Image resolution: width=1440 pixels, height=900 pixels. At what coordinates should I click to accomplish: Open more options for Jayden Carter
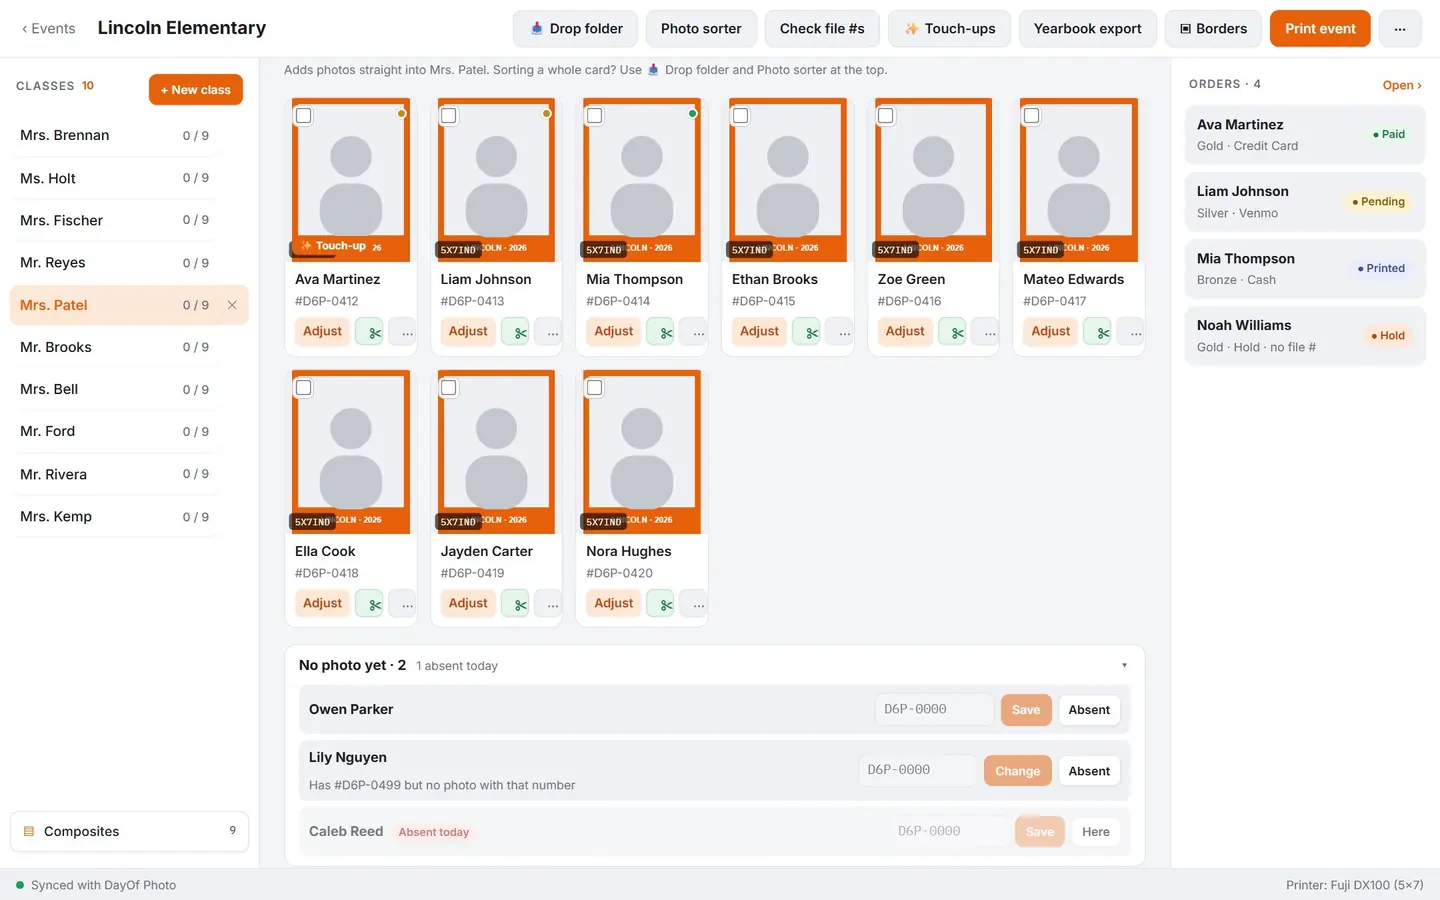(x=549, y=604)
